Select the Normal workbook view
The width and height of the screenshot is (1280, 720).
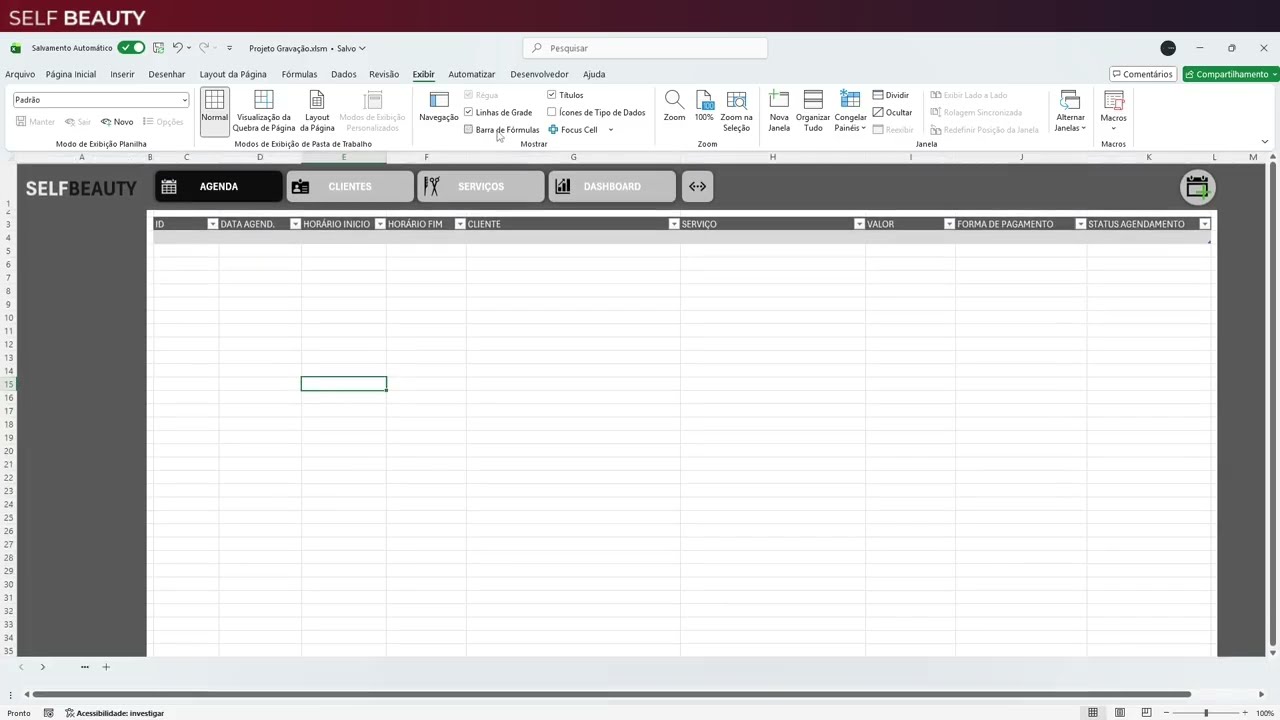click(x=214, y=111)
